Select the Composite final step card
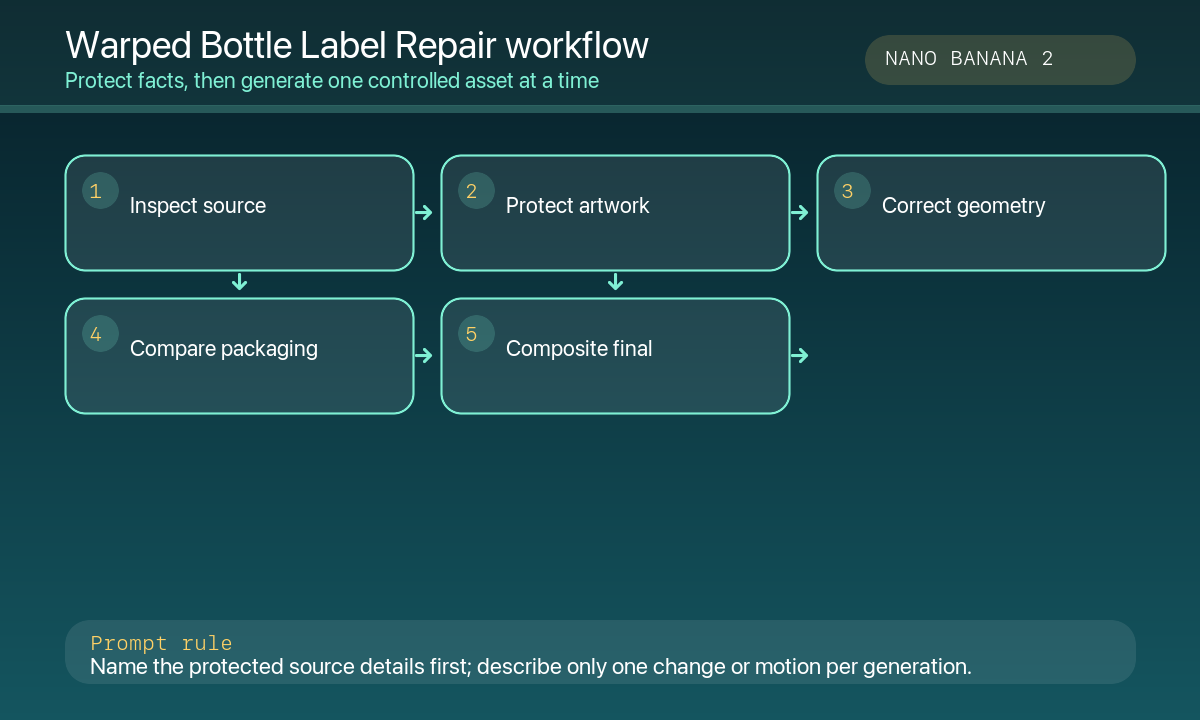 point(615,356)
